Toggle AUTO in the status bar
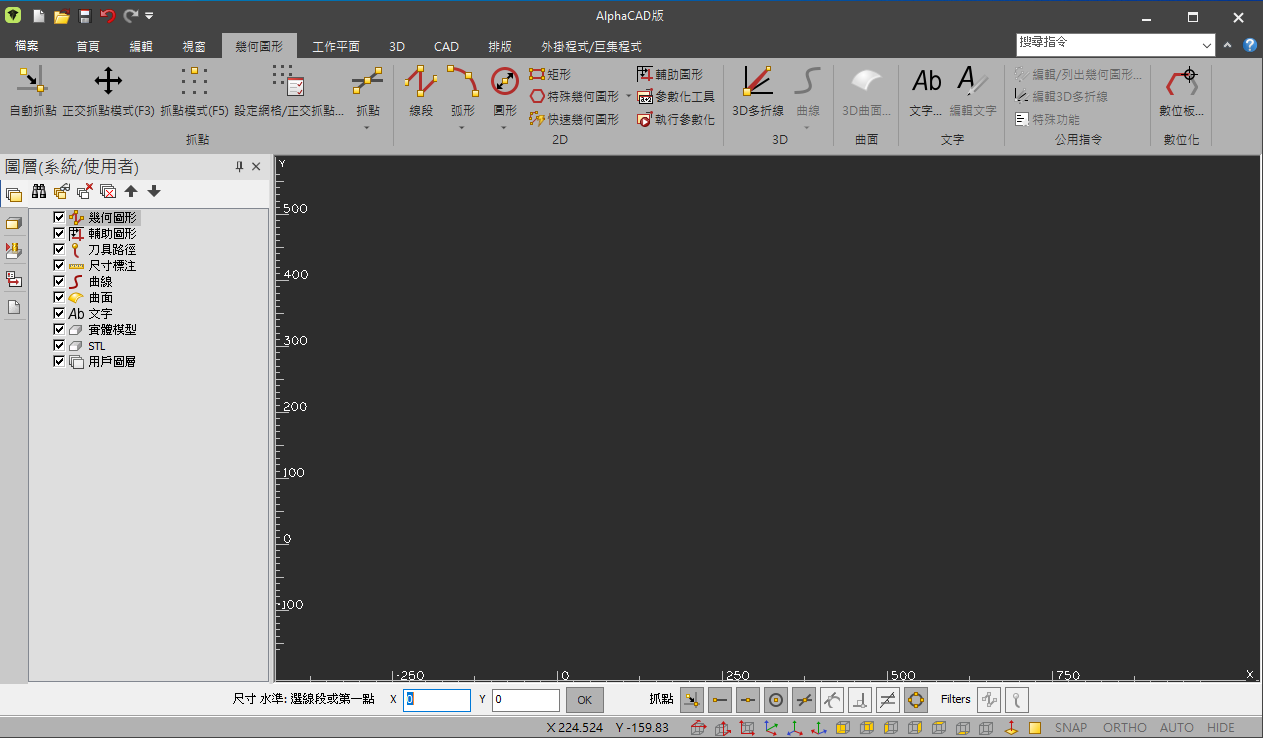The height and width of the screenshot is (738, 1263). coord(1177,728)
